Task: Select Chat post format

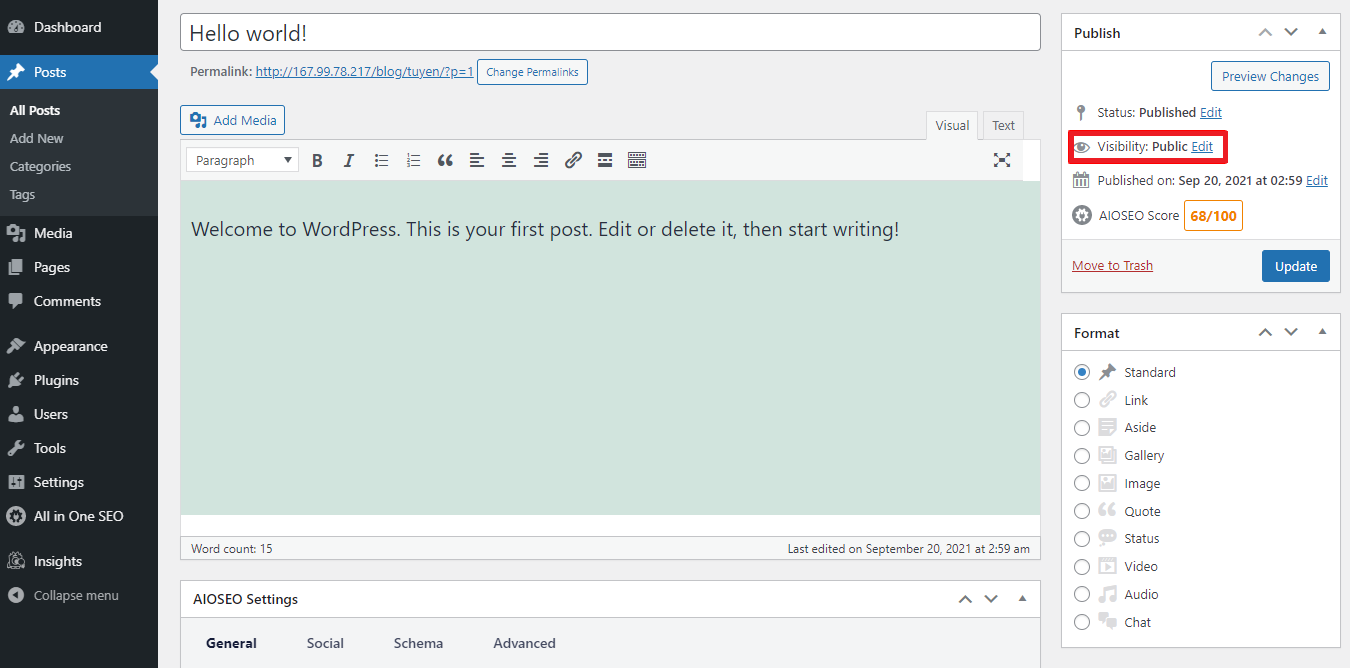Action: (1082, 622)
